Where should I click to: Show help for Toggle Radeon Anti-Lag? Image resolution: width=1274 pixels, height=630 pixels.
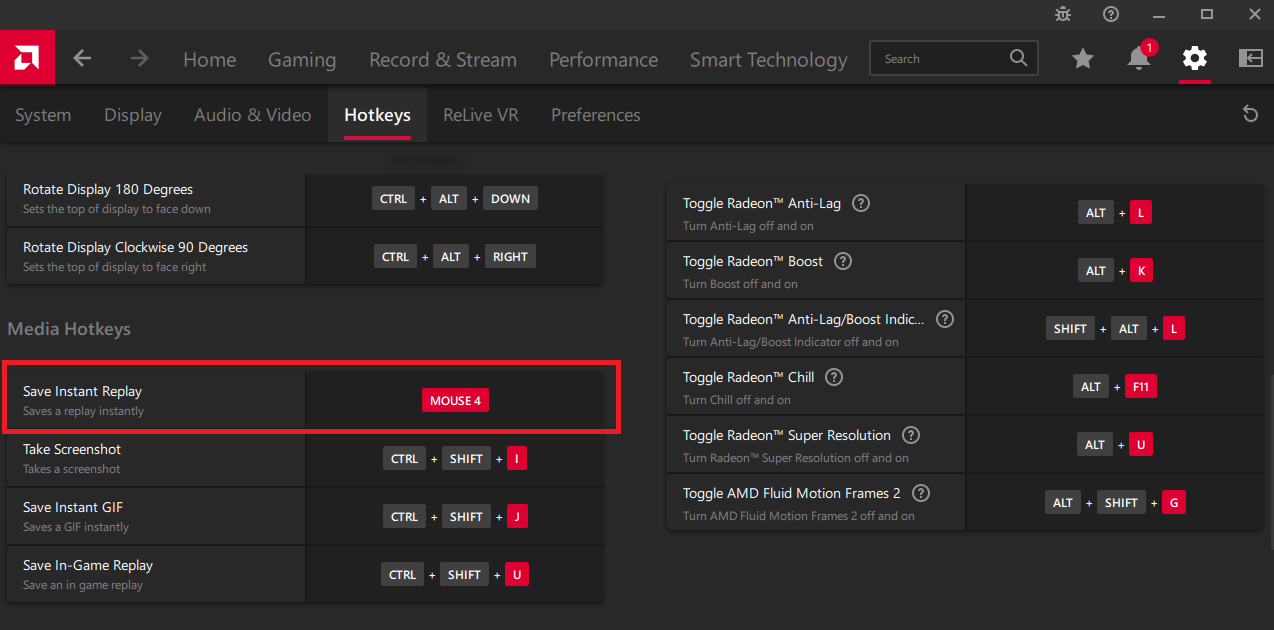[861, 203]
